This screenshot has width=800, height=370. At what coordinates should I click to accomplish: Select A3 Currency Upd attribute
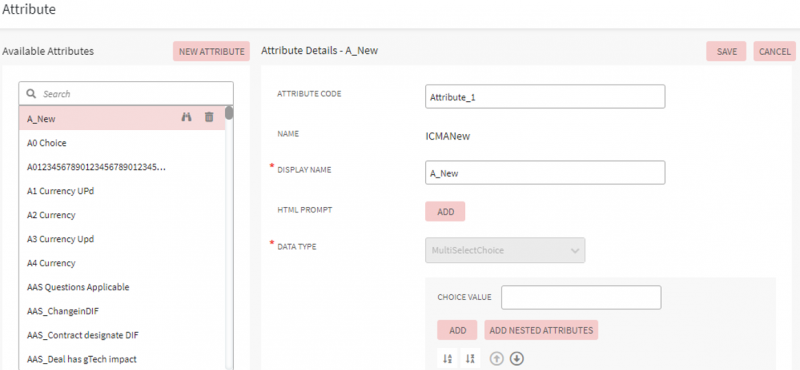pyautogui.click(x=122, y=239)
